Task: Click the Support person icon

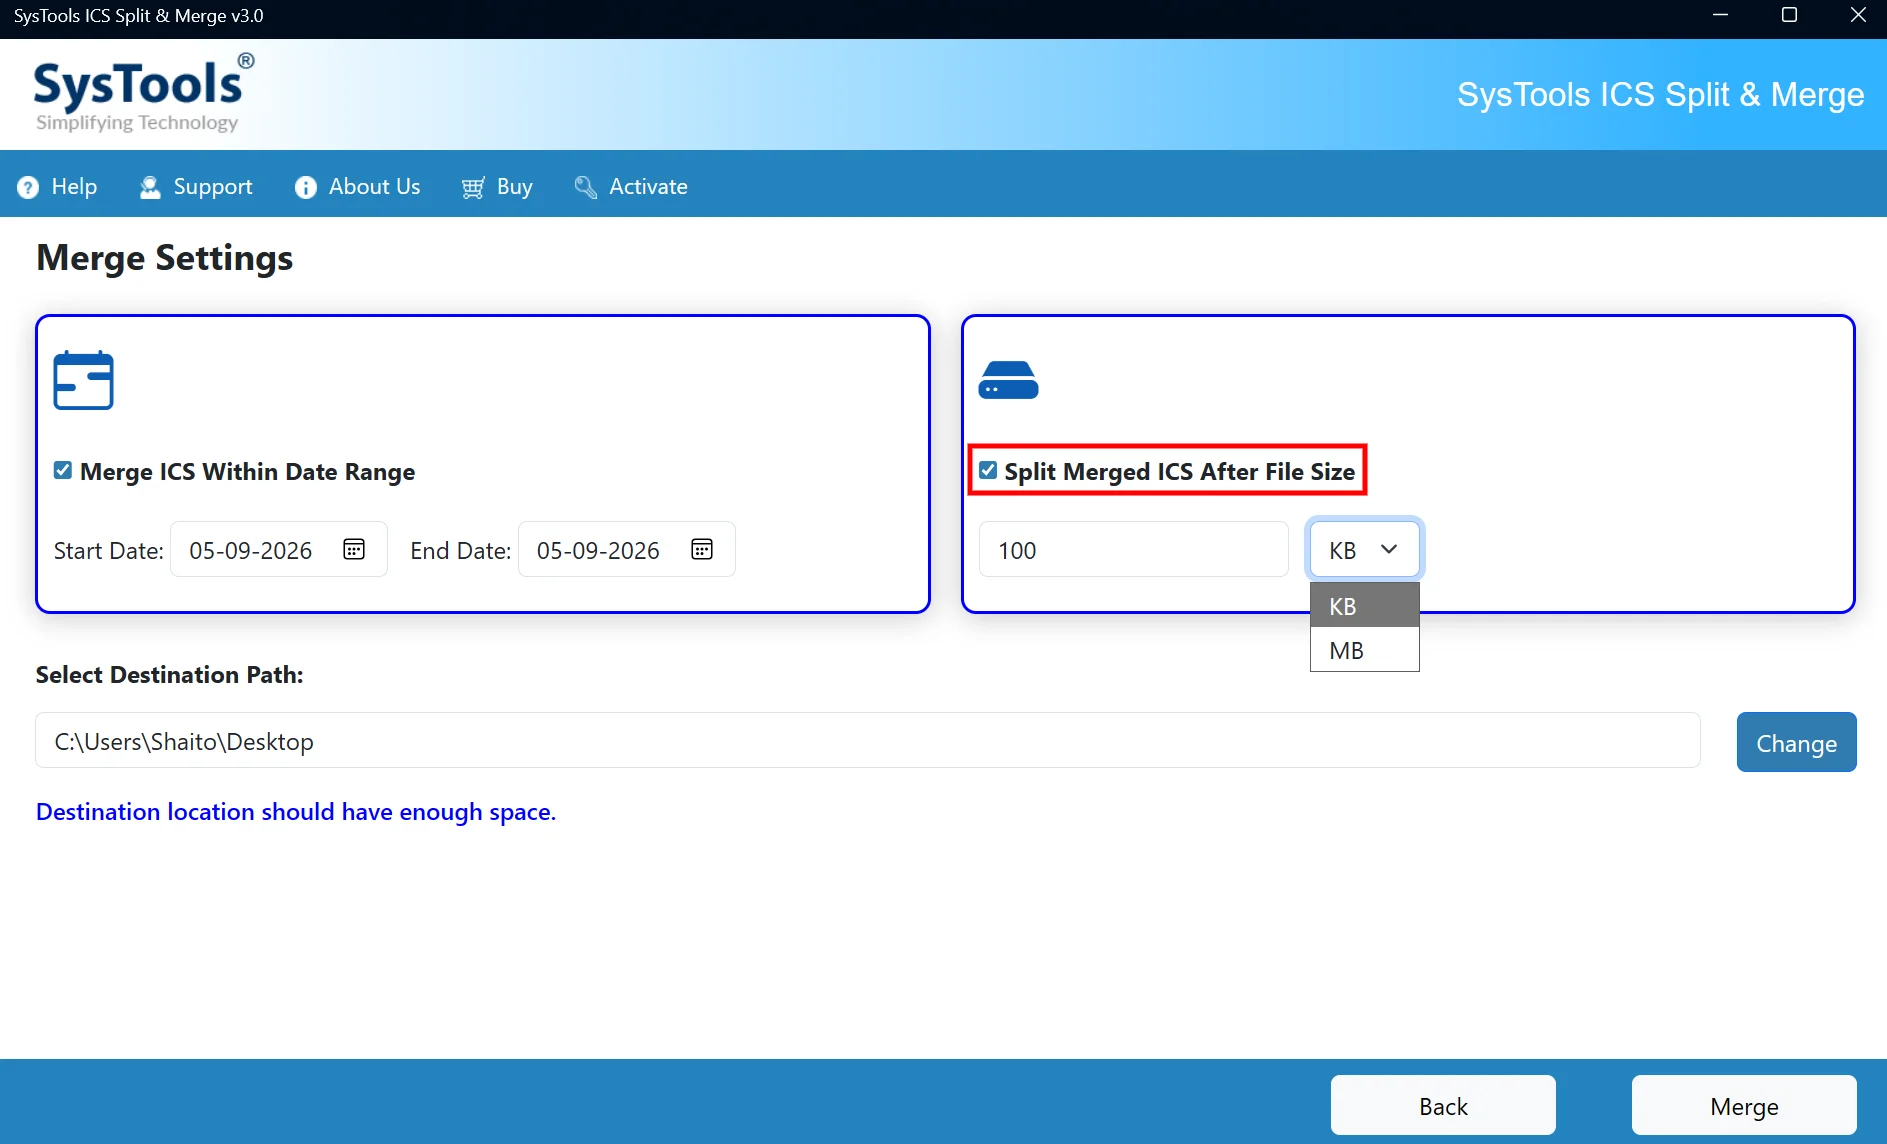Action: pos(150,187)
